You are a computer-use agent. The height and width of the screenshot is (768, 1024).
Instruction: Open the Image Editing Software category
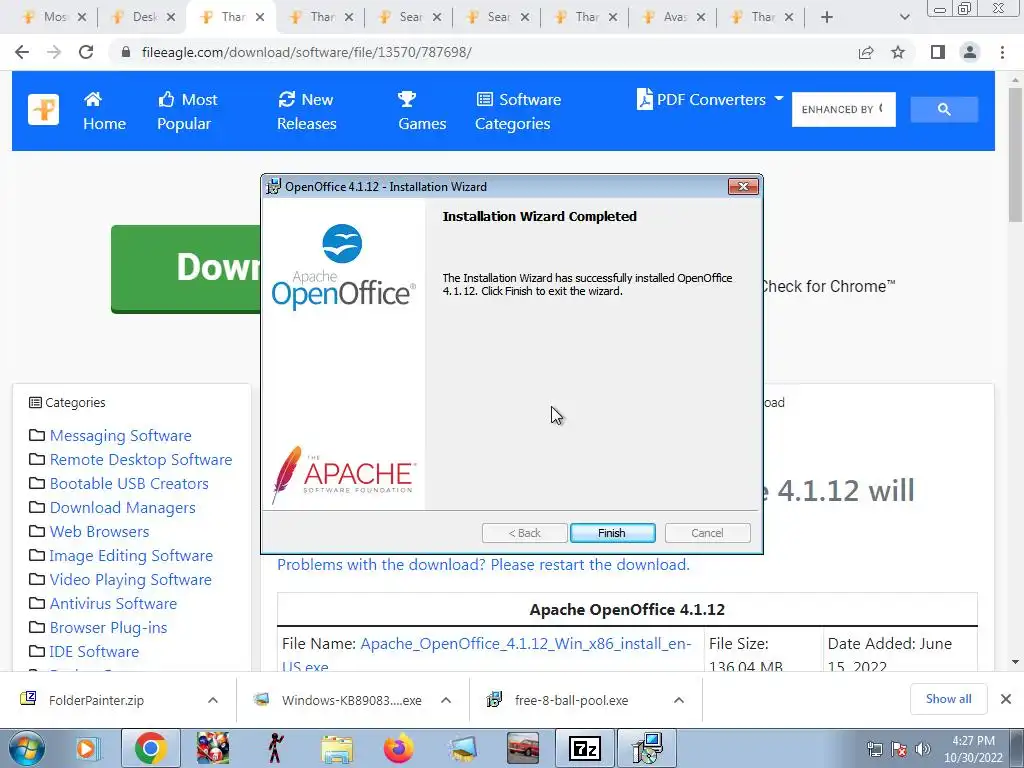pyautogui.click(x=131, y=556)
